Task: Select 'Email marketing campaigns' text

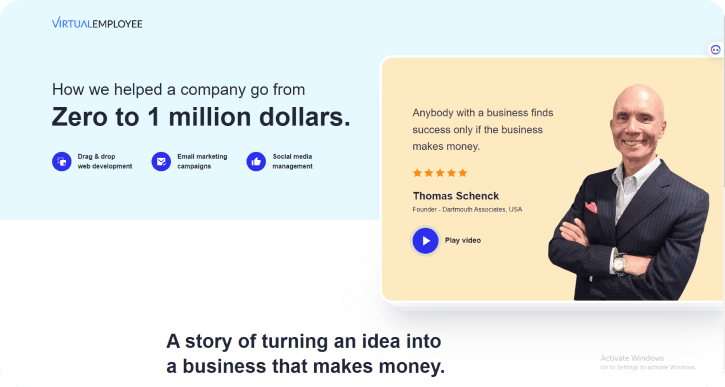Action: coord(202,161)
